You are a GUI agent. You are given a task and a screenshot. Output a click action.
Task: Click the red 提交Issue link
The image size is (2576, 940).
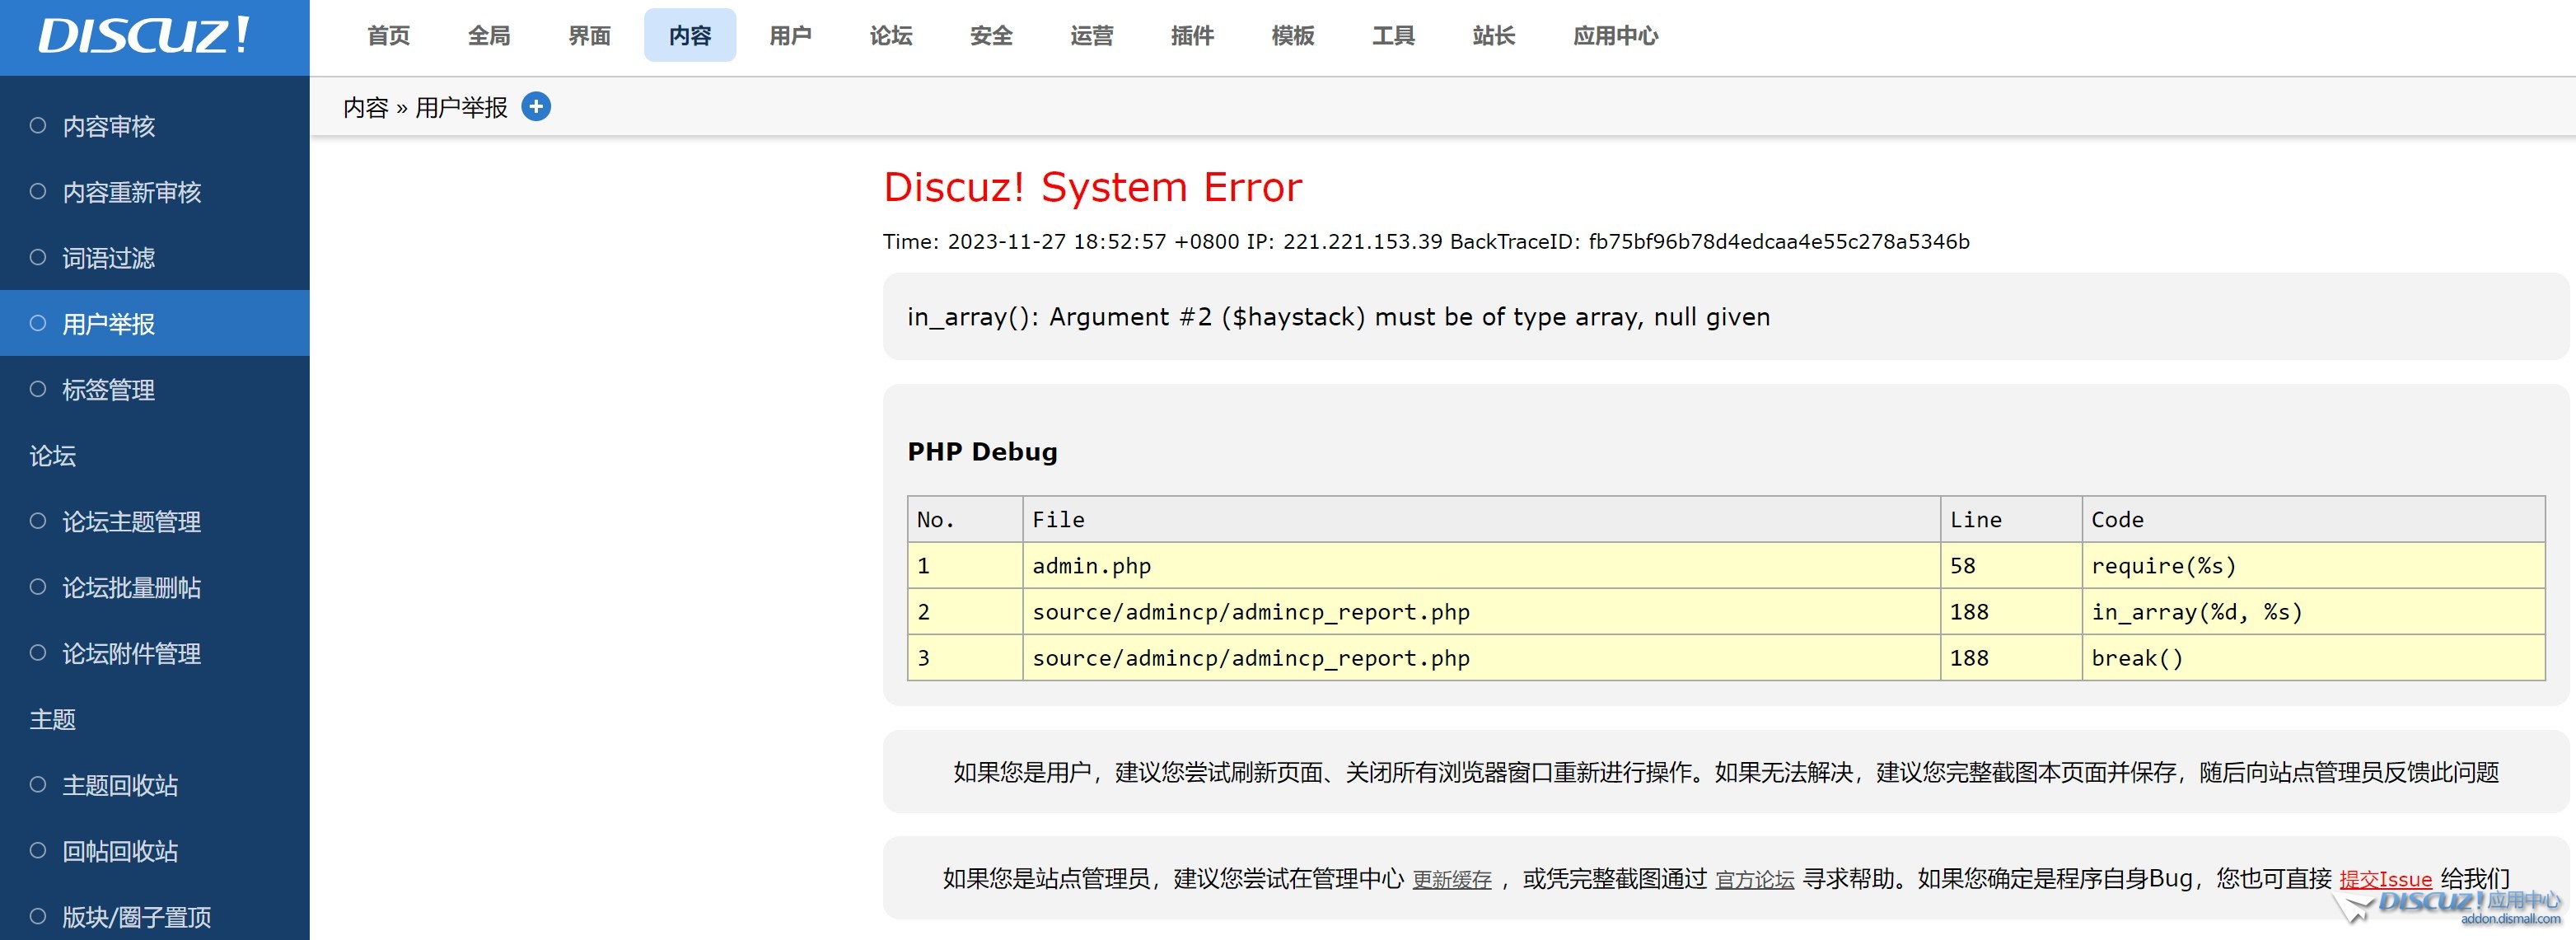click(x=2385, y=879)
